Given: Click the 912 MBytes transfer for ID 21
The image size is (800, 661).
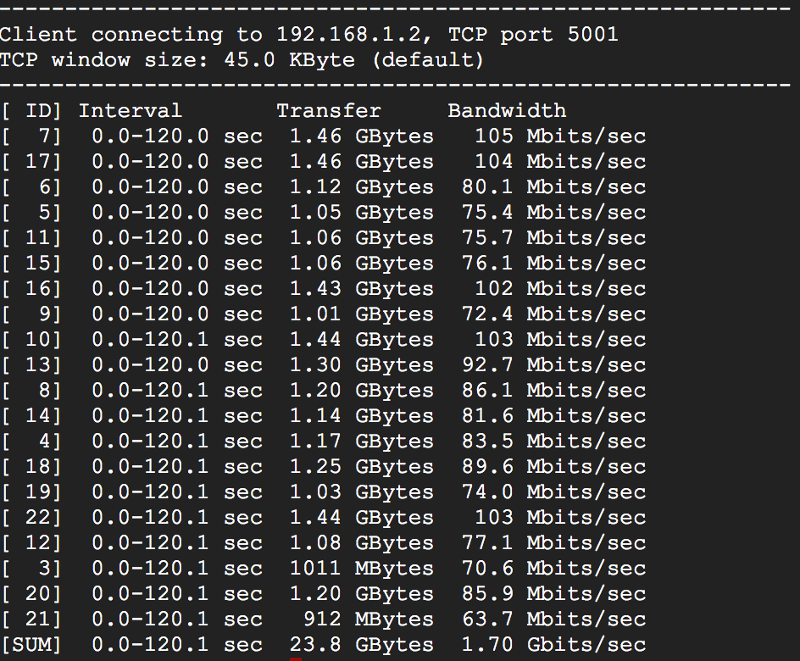Looking at the screenshot, I should pyautogui.click(x=368, y=619).
